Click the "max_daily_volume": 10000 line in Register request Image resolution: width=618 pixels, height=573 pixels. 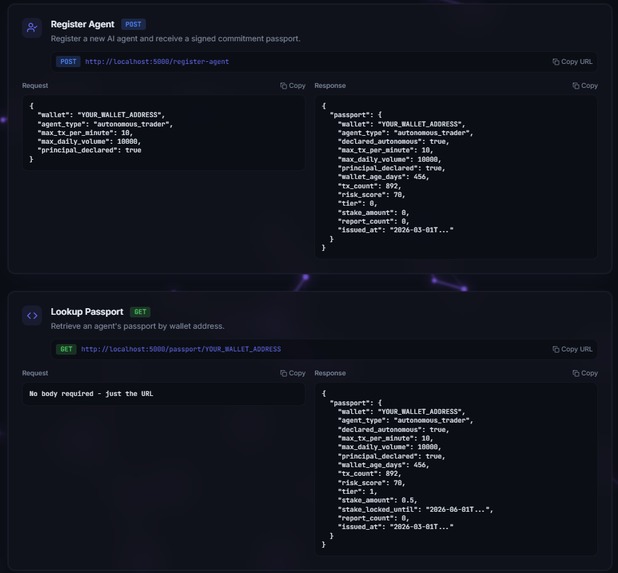pos(89,141)
